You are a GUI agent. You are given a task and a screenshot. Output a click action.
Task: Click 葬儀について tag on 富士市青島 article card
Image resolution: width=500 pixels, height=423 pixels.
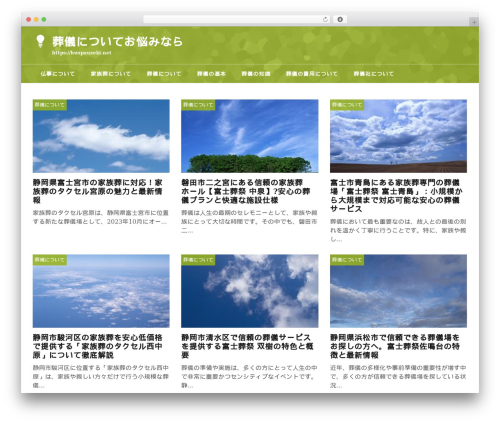pos(347,105)
